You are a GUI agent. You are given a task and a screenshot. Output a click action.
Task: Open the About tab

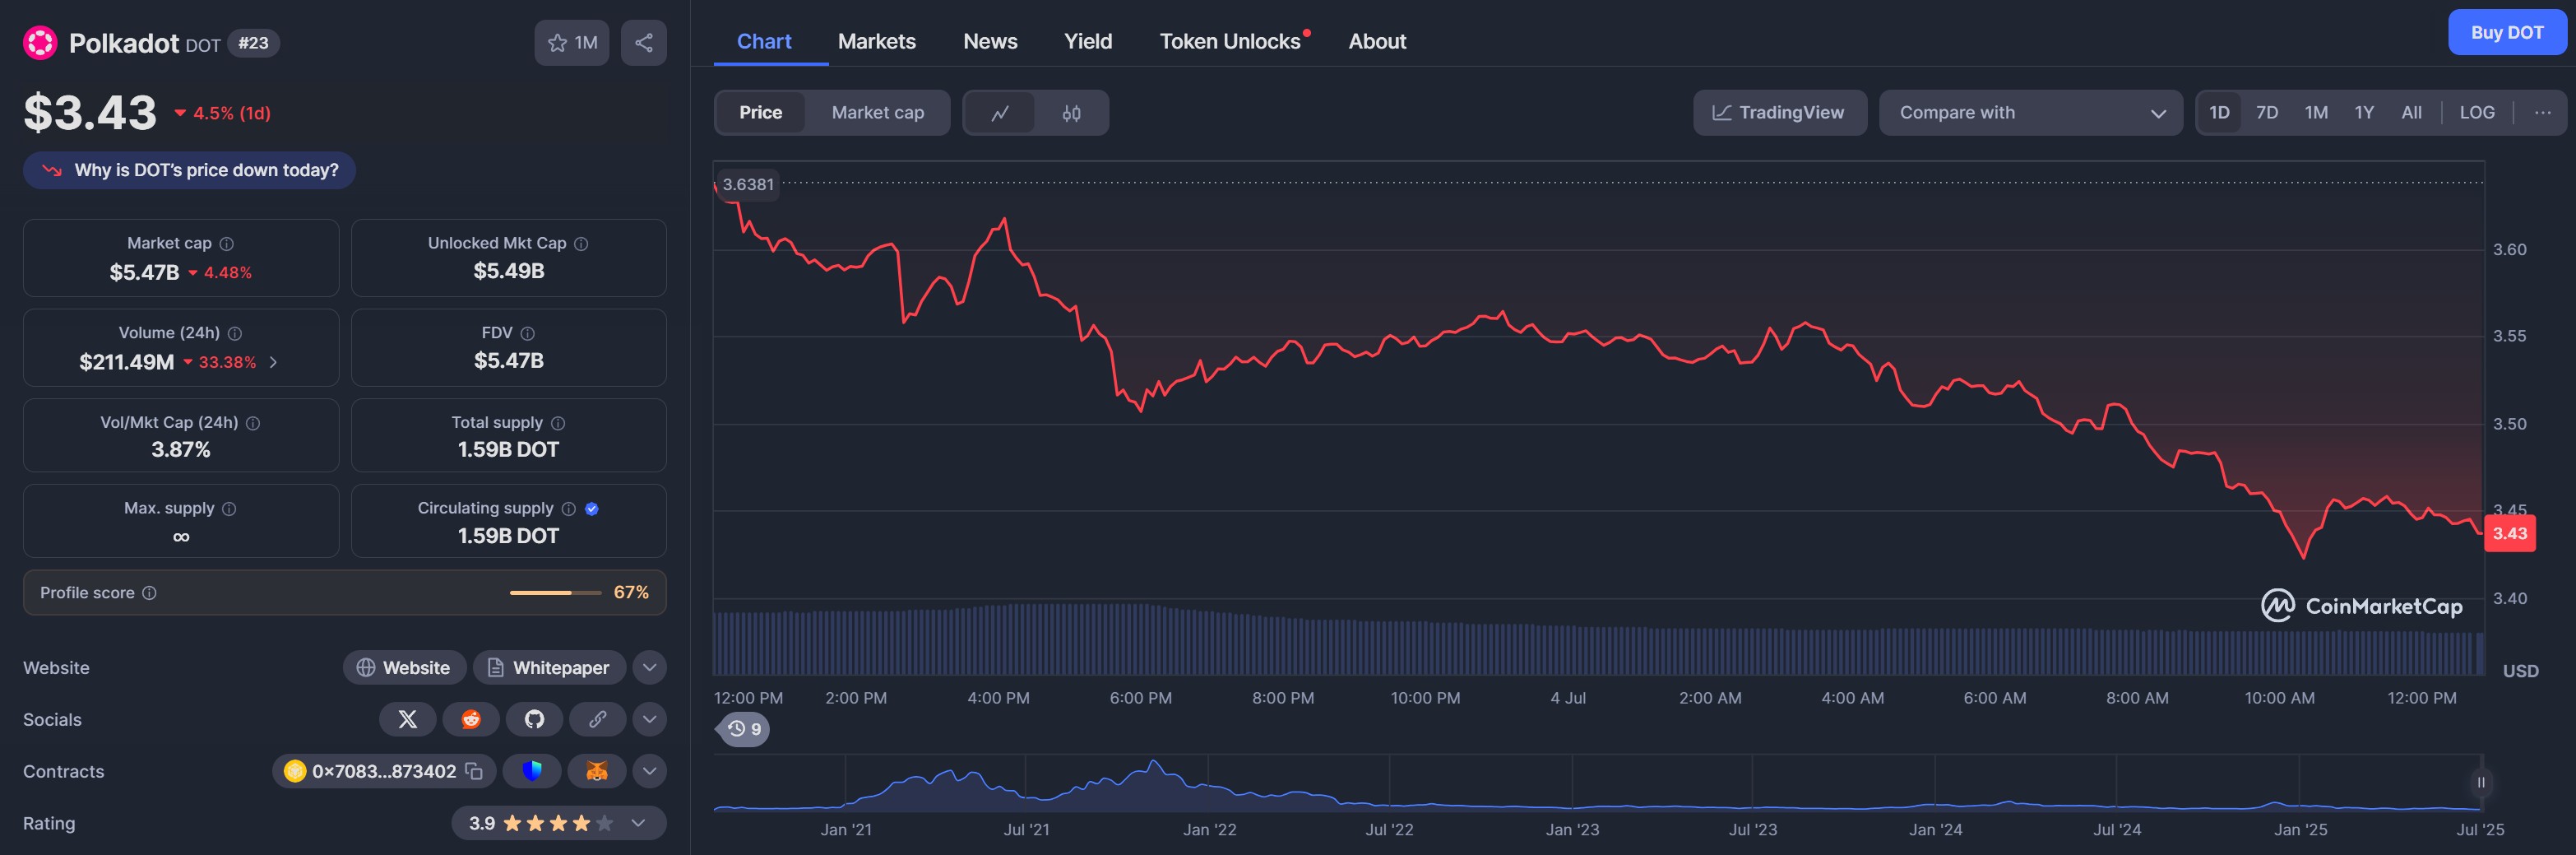[x=1377, y=41]
